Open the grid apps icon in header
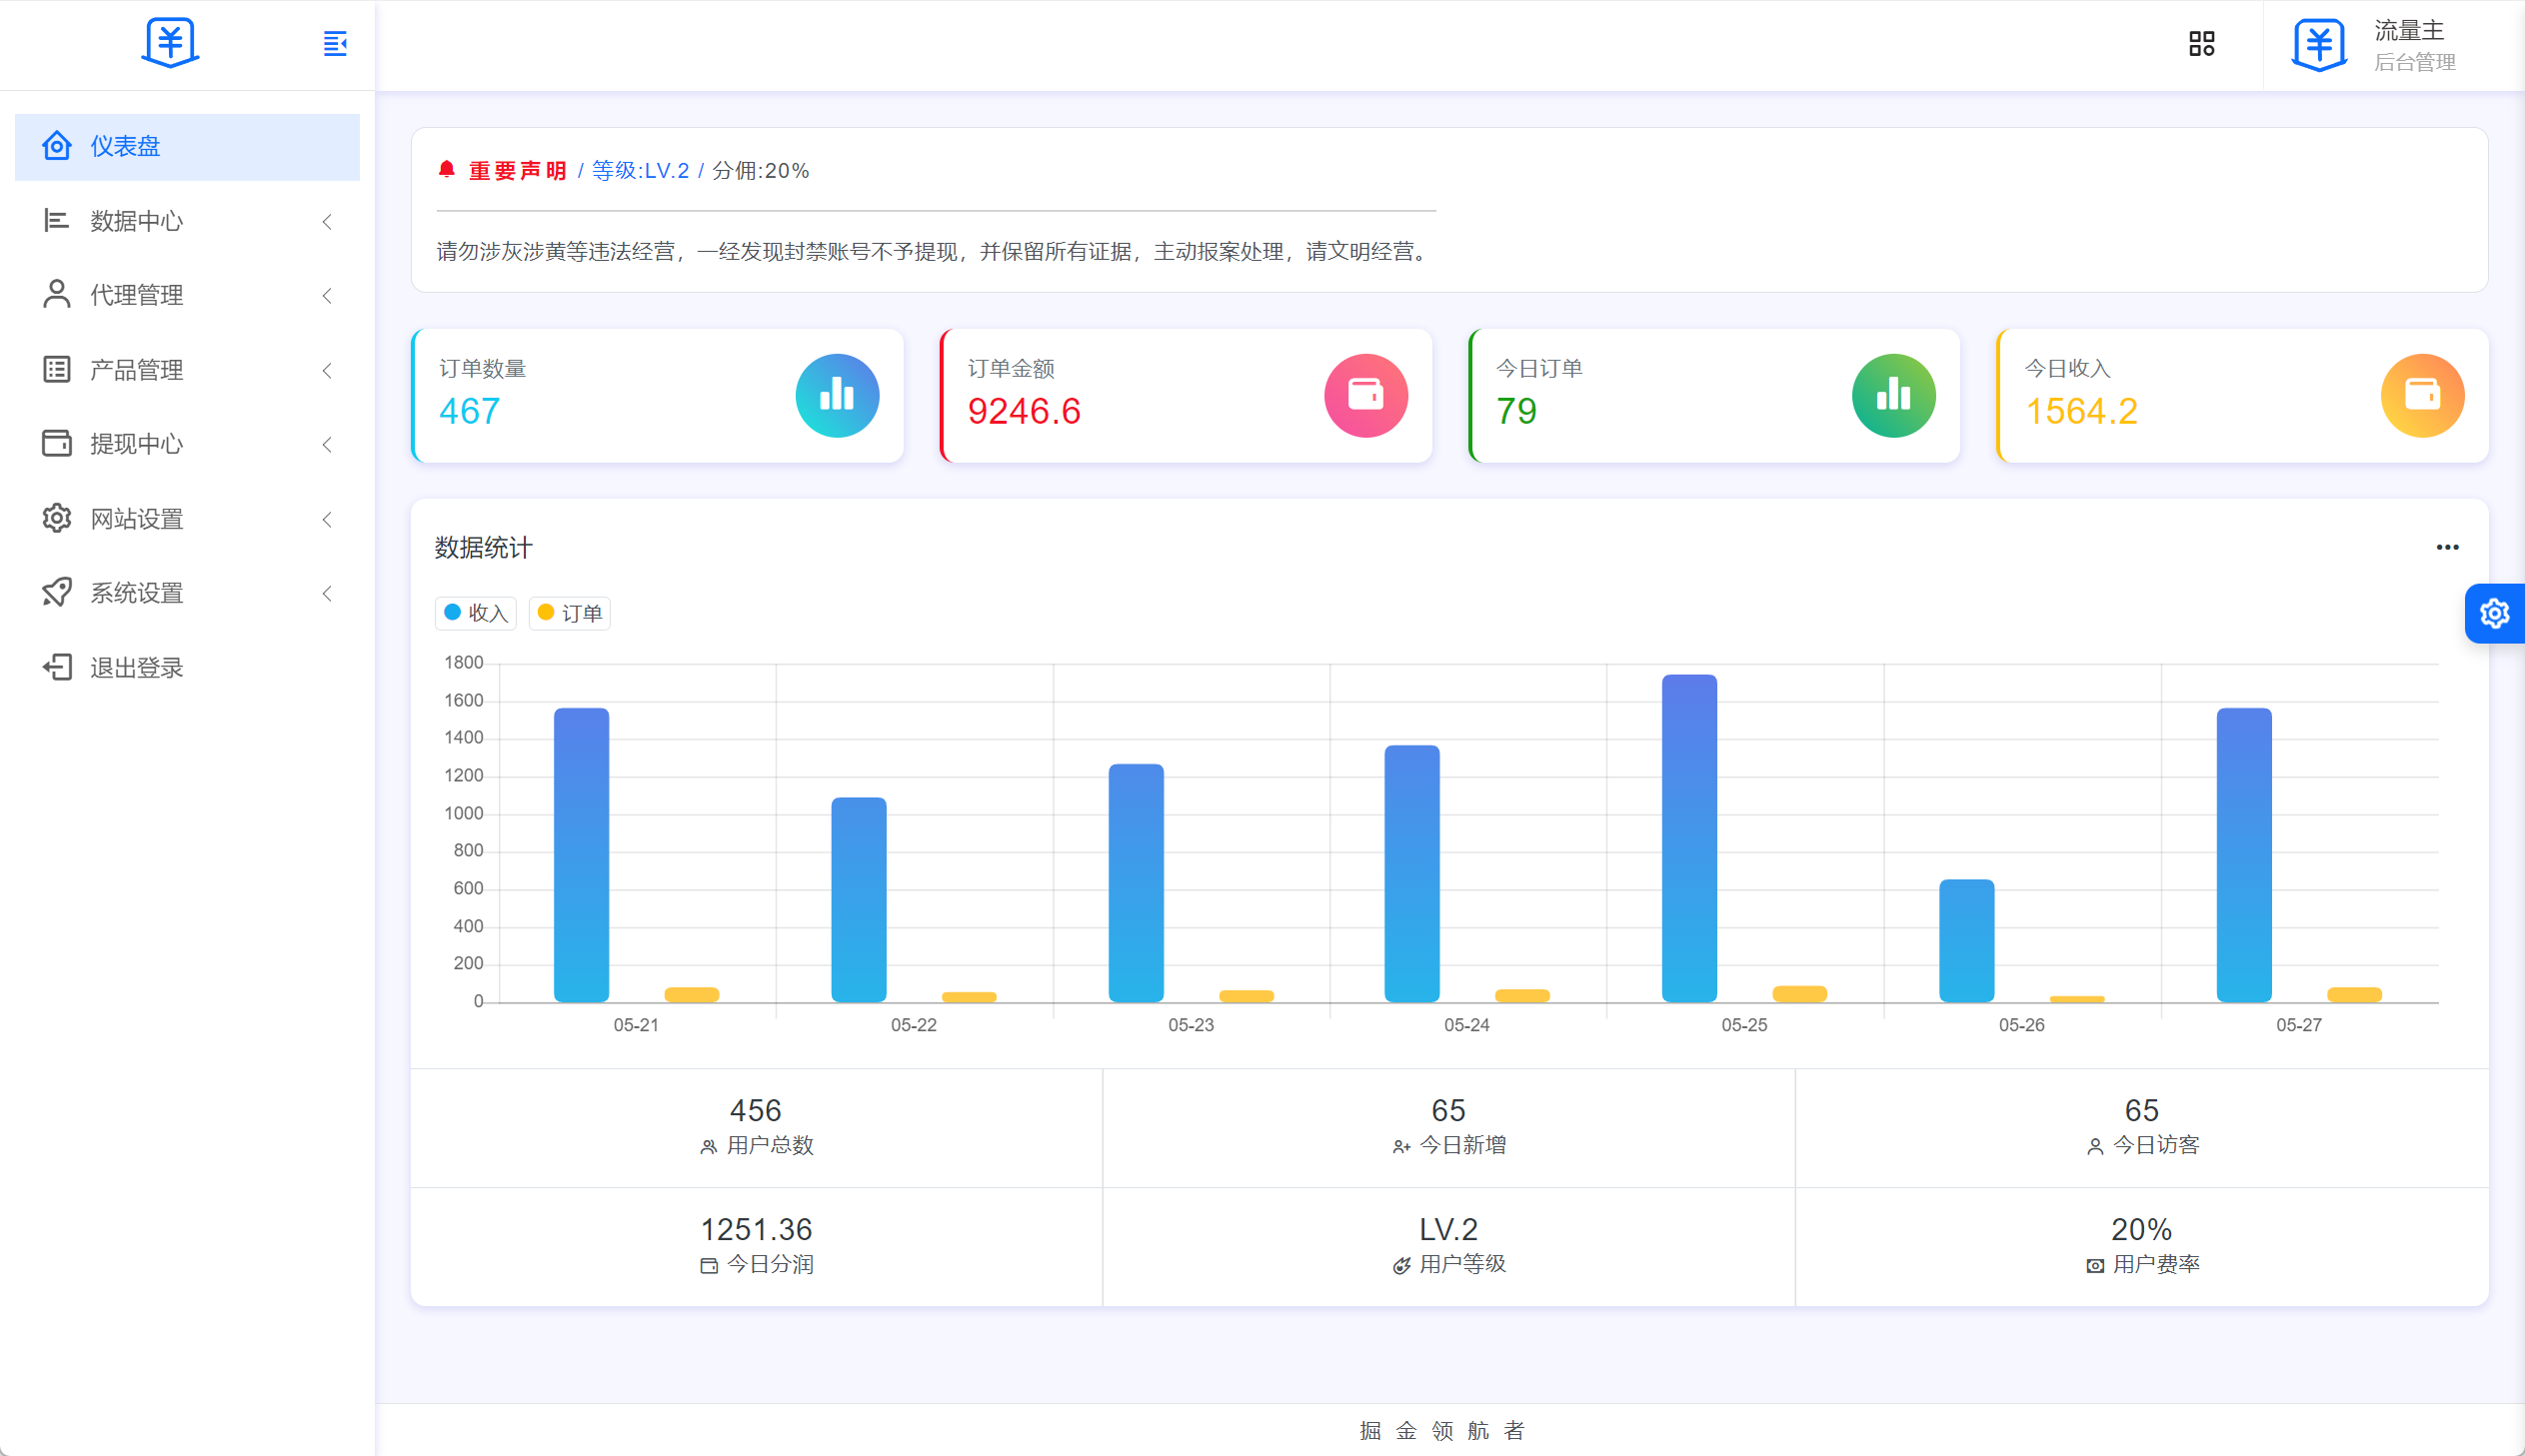Viewport: 2525px width, 1456px height. click(2201, 43)
